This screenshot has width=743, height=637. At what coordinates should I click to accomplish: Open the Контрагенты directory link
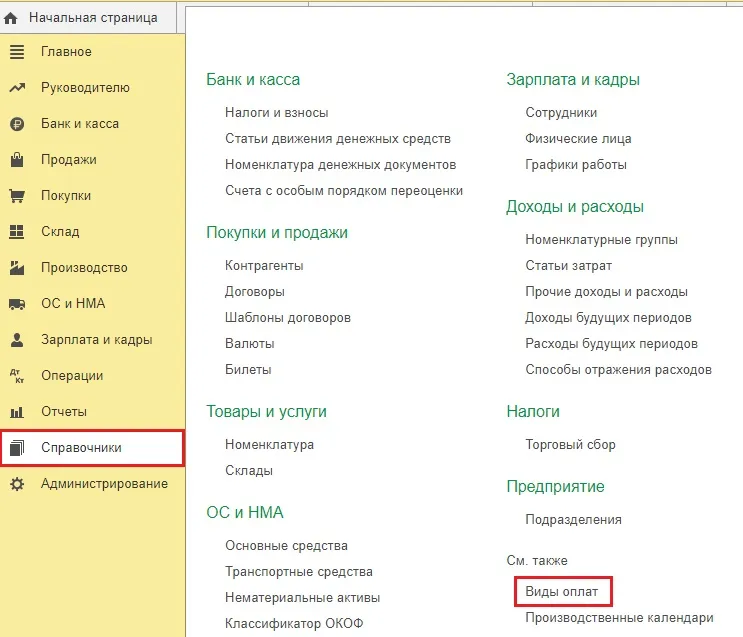264,266
